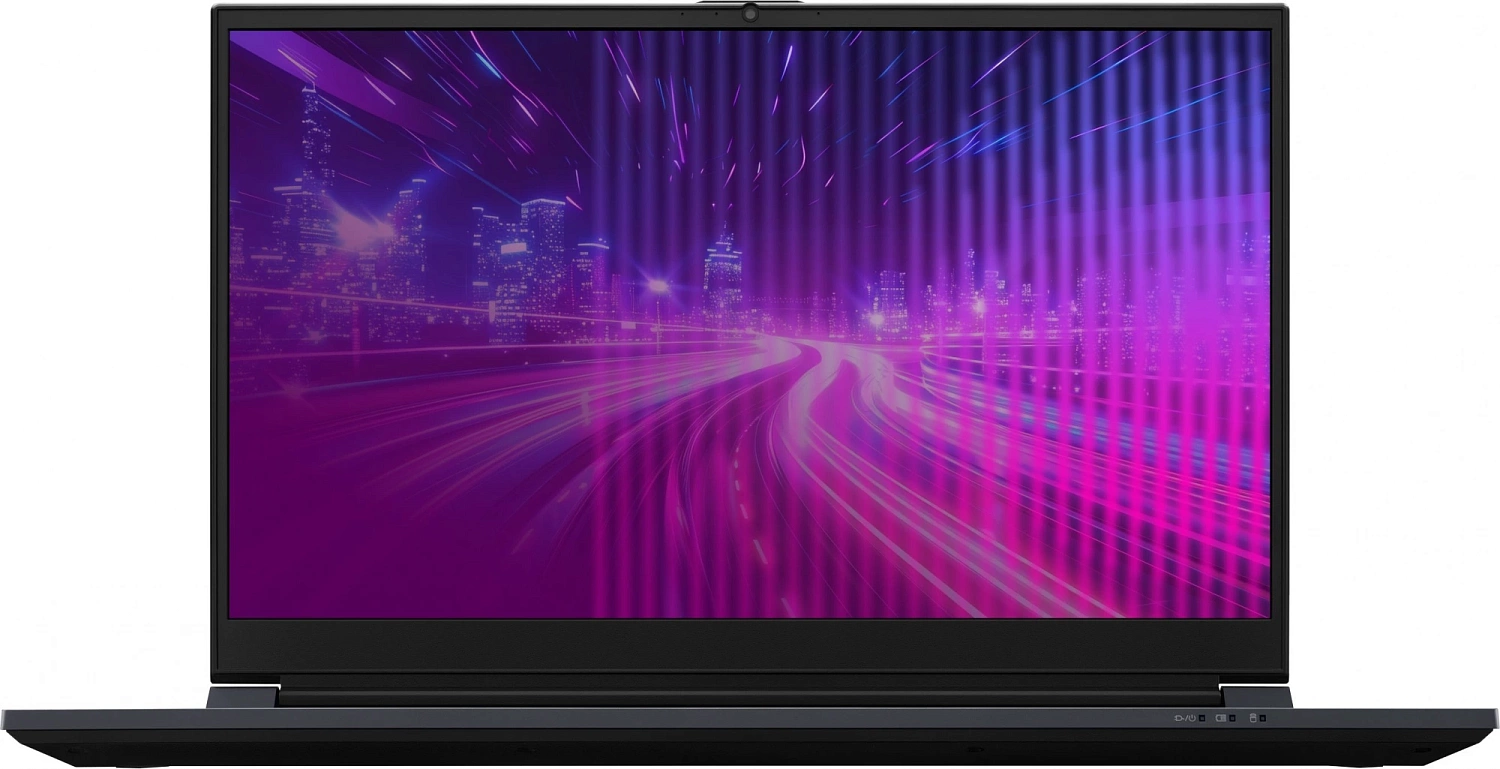This screenshot has width=1500, height=769.
Task: Click the tall skyscraper at wallpaper's left edge
Action: tap(313, 150)
